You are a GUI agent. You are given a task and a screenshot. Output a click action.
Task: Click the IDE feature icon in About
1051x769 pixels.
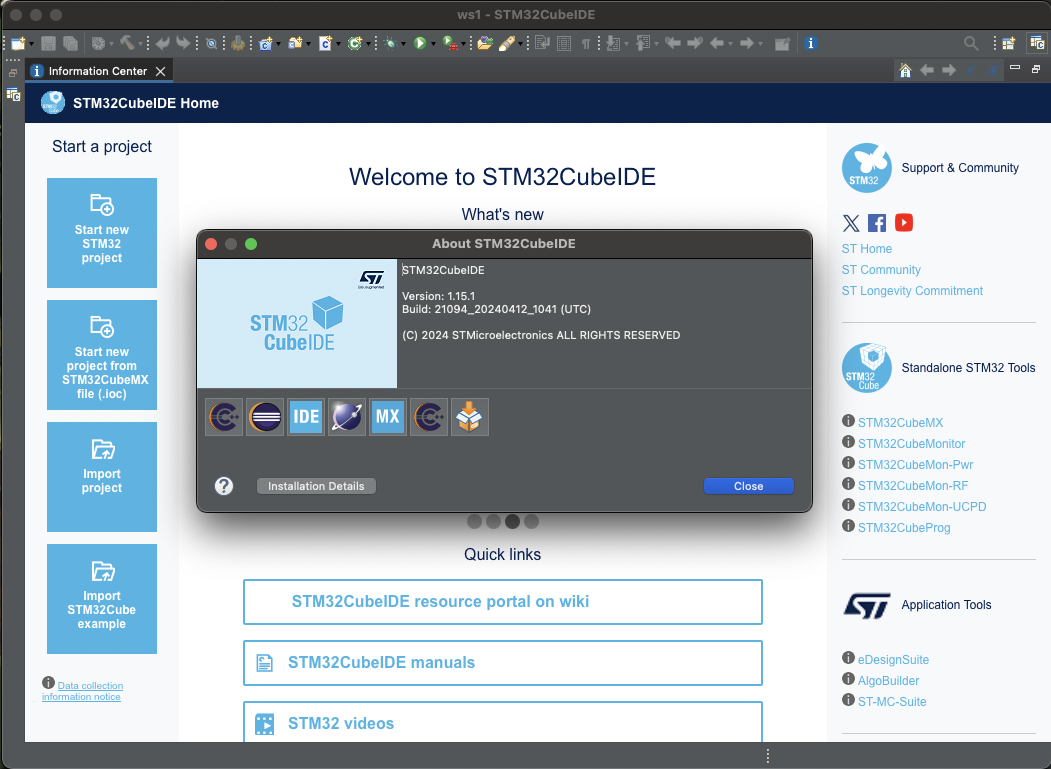[306, 417]
